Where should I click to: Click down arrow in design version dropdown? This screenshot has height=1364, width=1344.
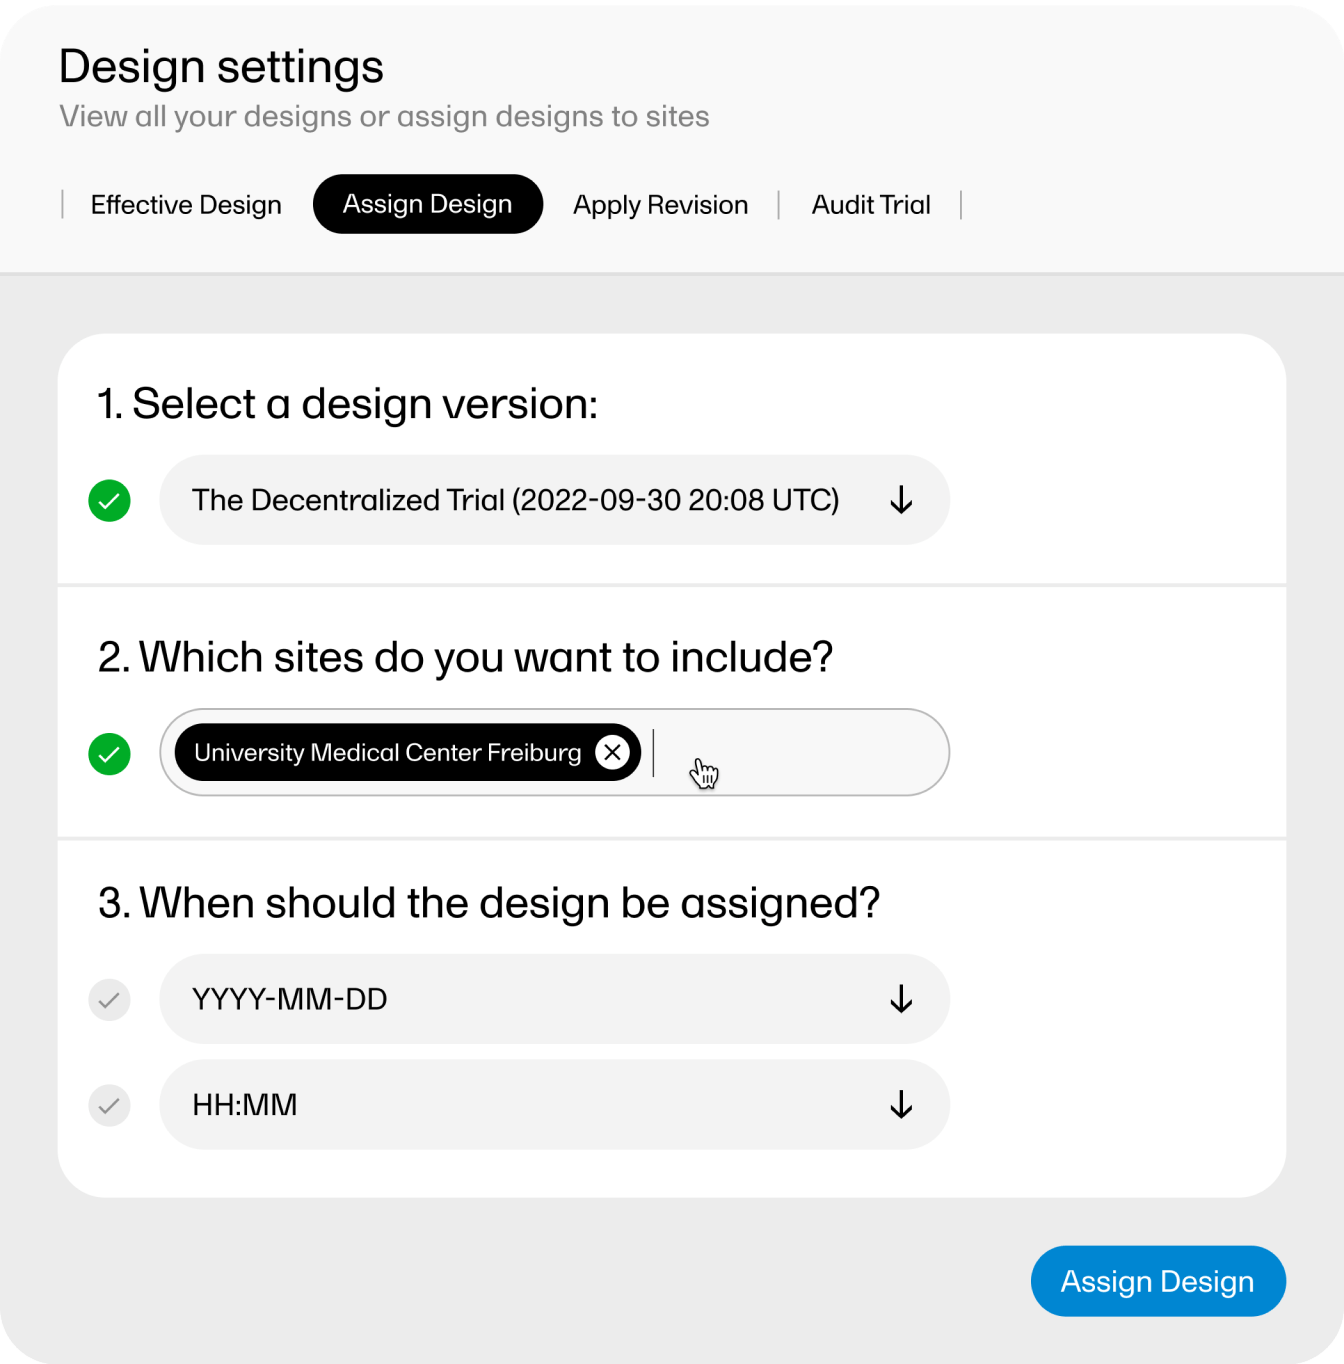coord(901,500)
